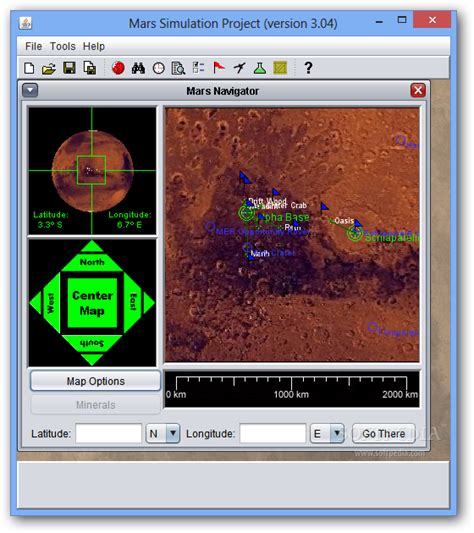Maximize the Mars Simulation Project window
This screenshot has height=533, width=474.
(402, 20)
